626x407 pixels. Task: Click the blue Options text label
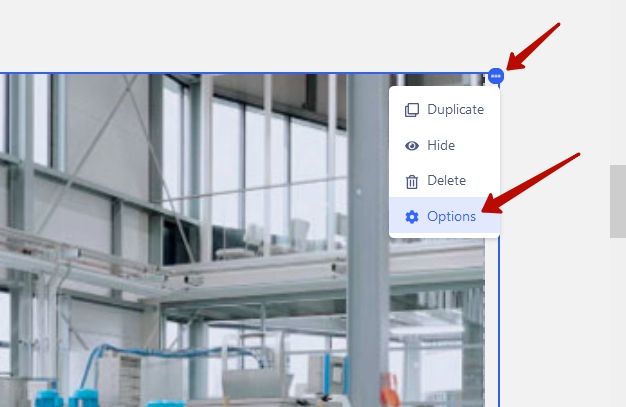[x=452, y=216]
